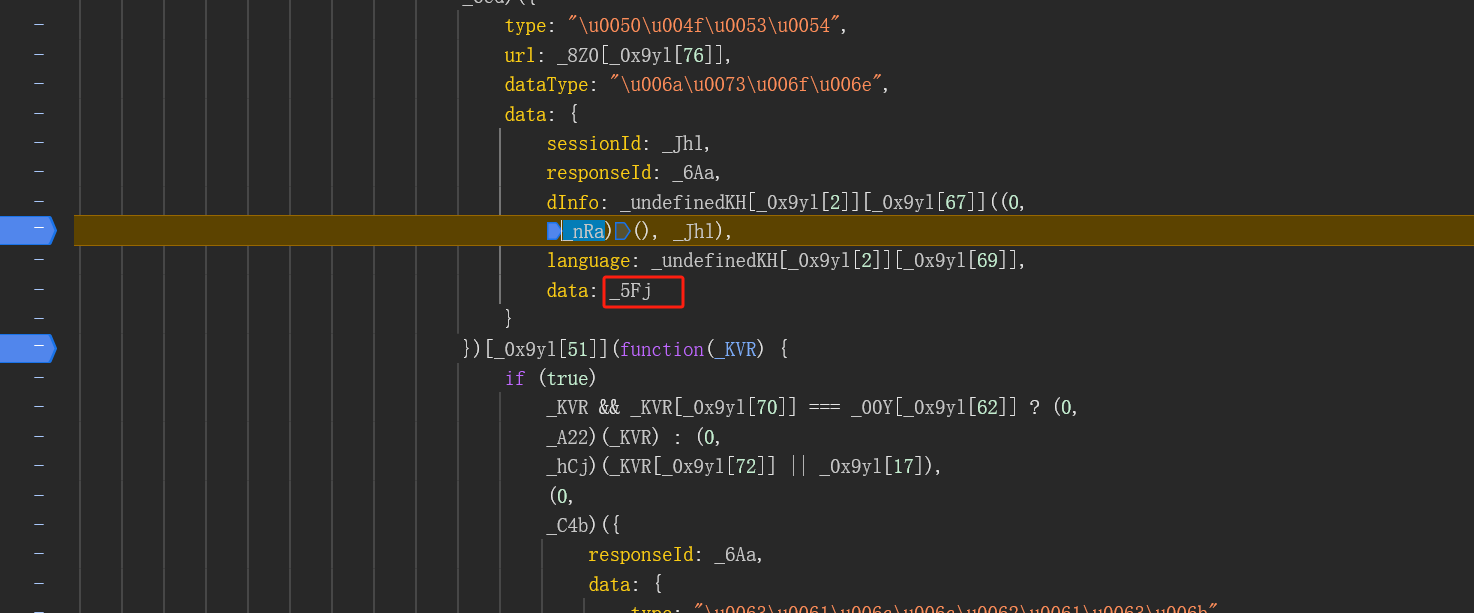Viewport: 1474px width, 613px height.
Task: Click the true literal in if condition
Action: click(567, 379)
